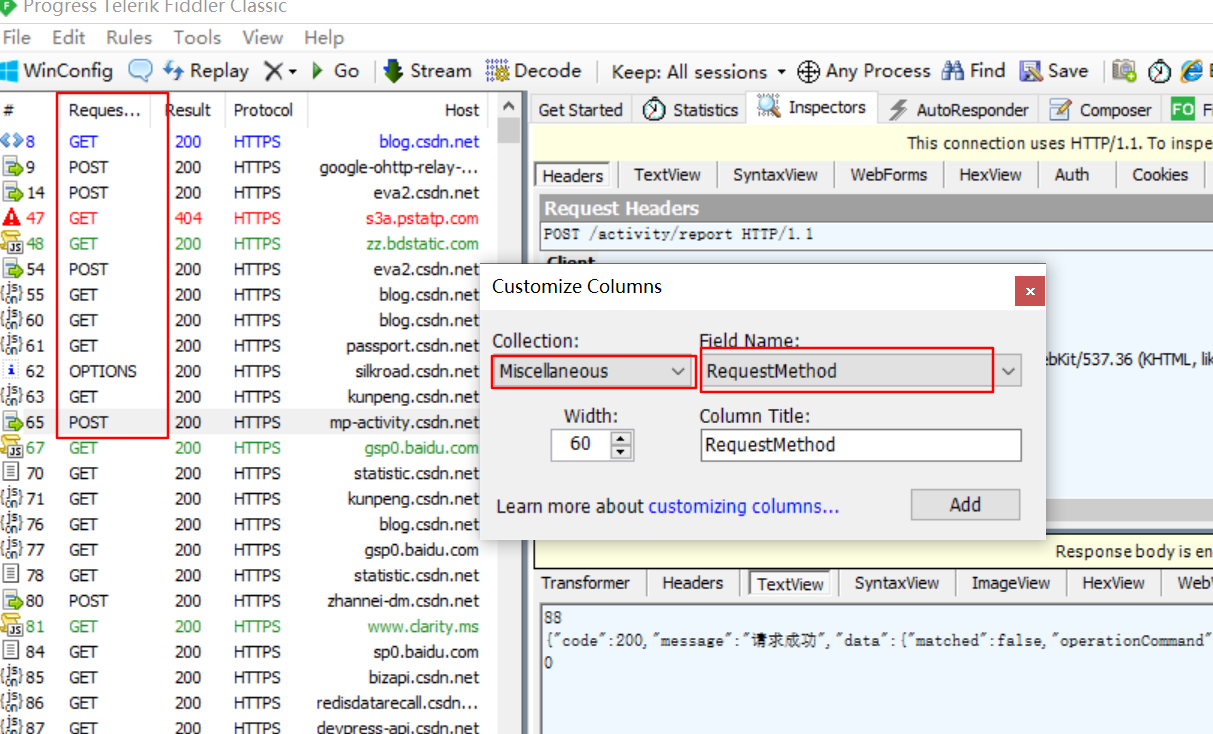Screen dimensions: 1213x734
Task: Click the POST arrow icon of session 65
Action: pos(12,422)
